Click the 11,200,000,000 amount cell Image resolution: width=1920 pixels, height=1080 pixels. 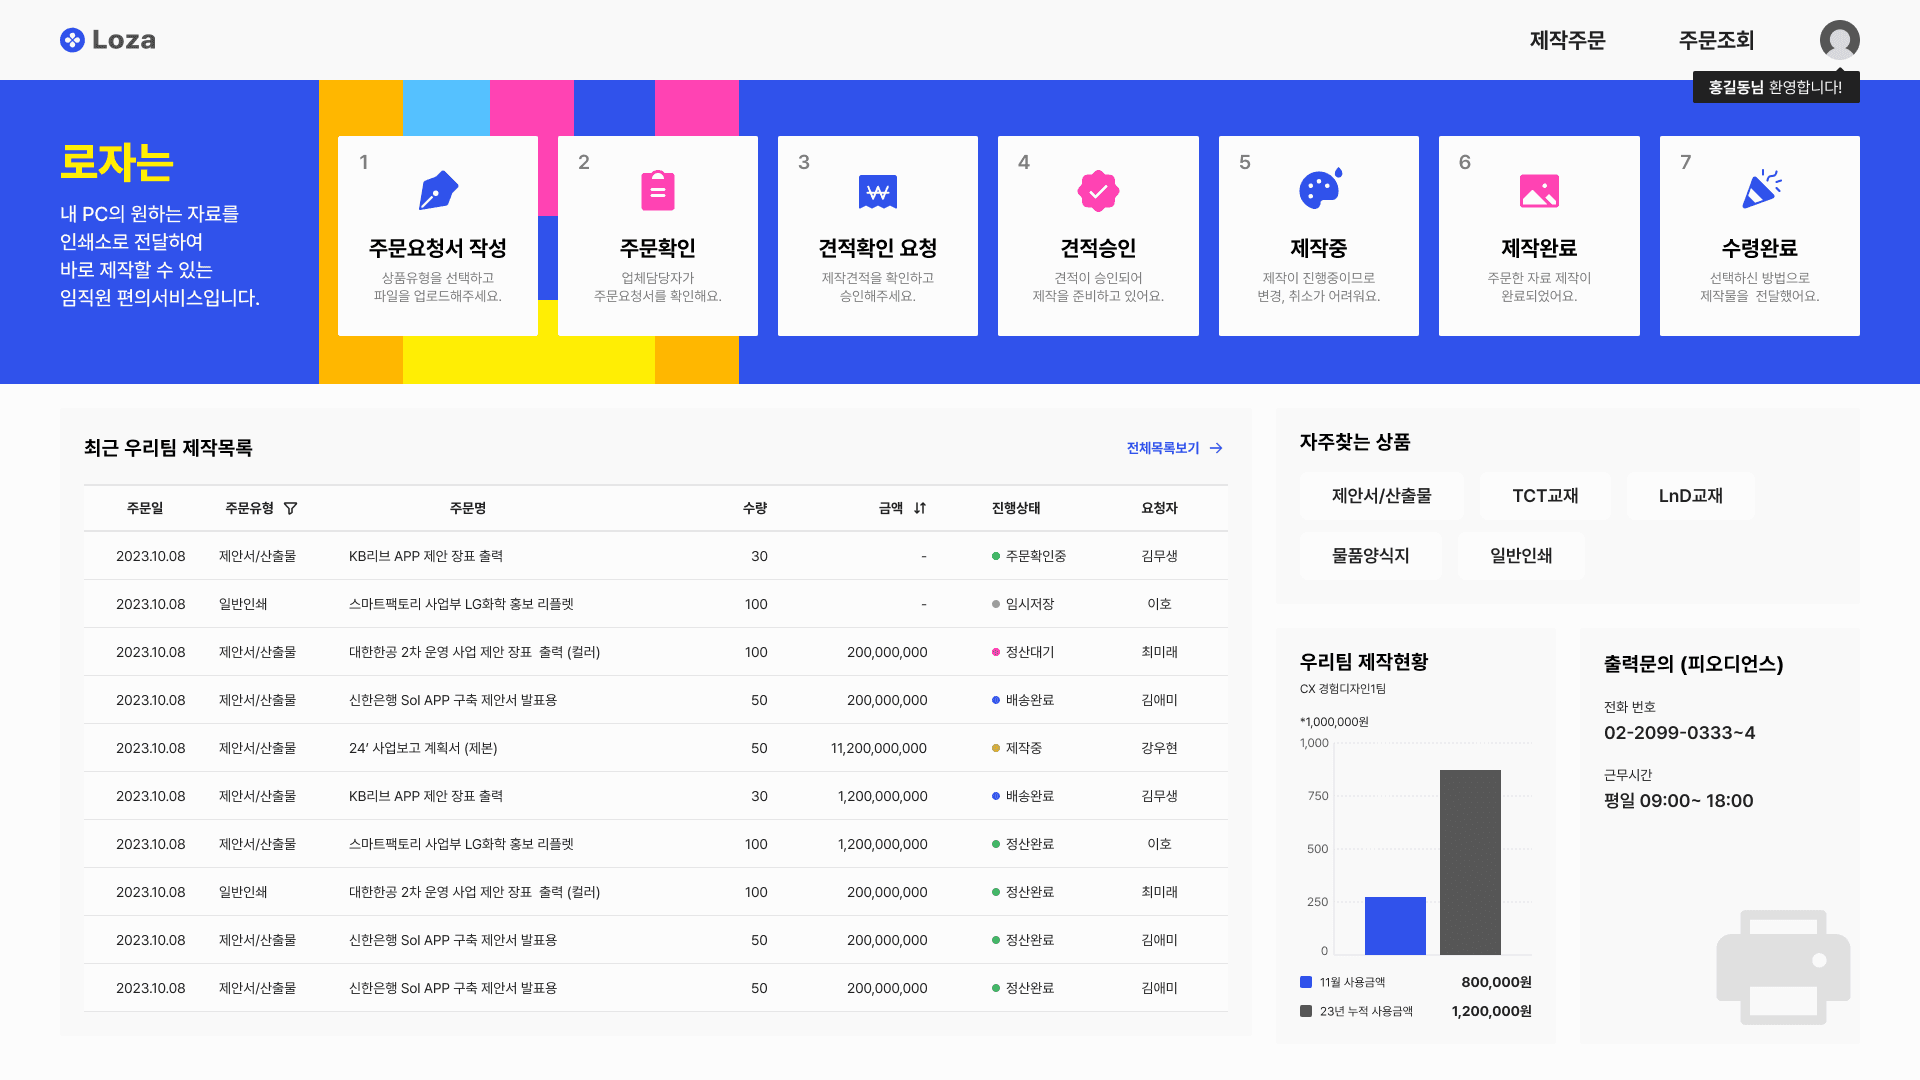tap(879, 748)
